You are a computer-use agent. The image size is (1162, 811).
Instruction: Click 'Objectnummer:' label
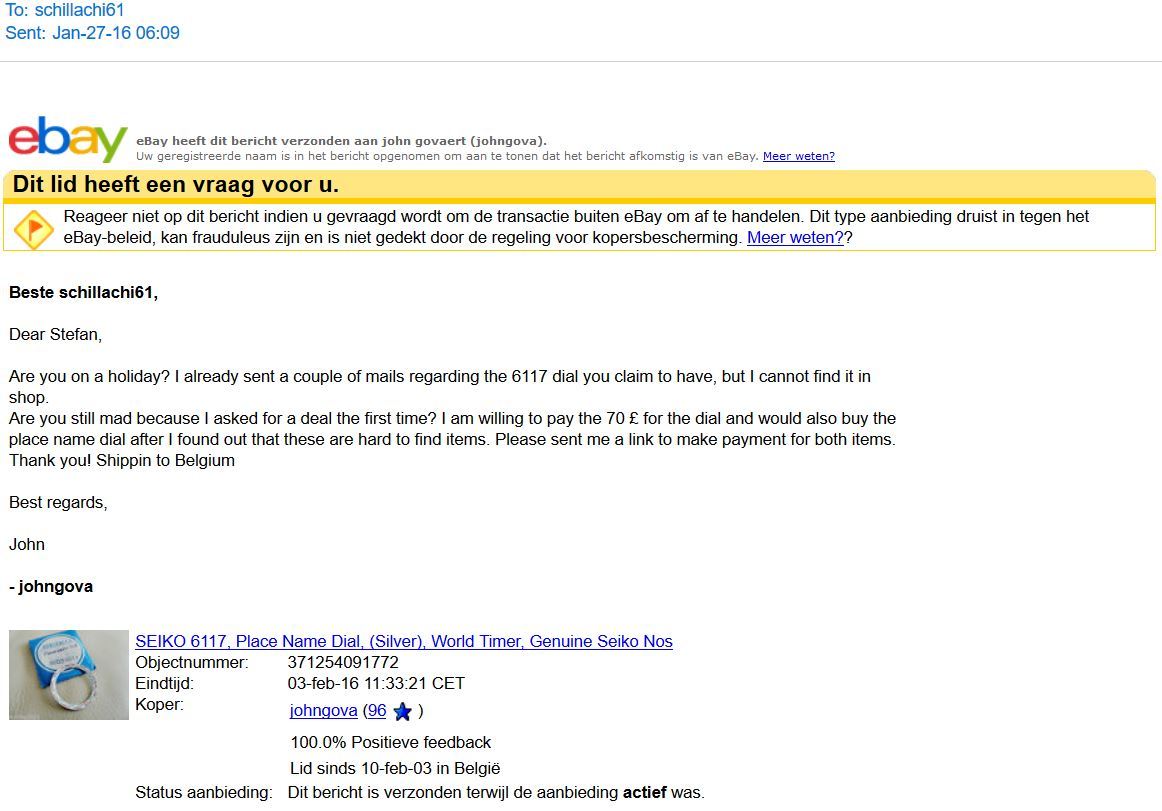point(192,663)
